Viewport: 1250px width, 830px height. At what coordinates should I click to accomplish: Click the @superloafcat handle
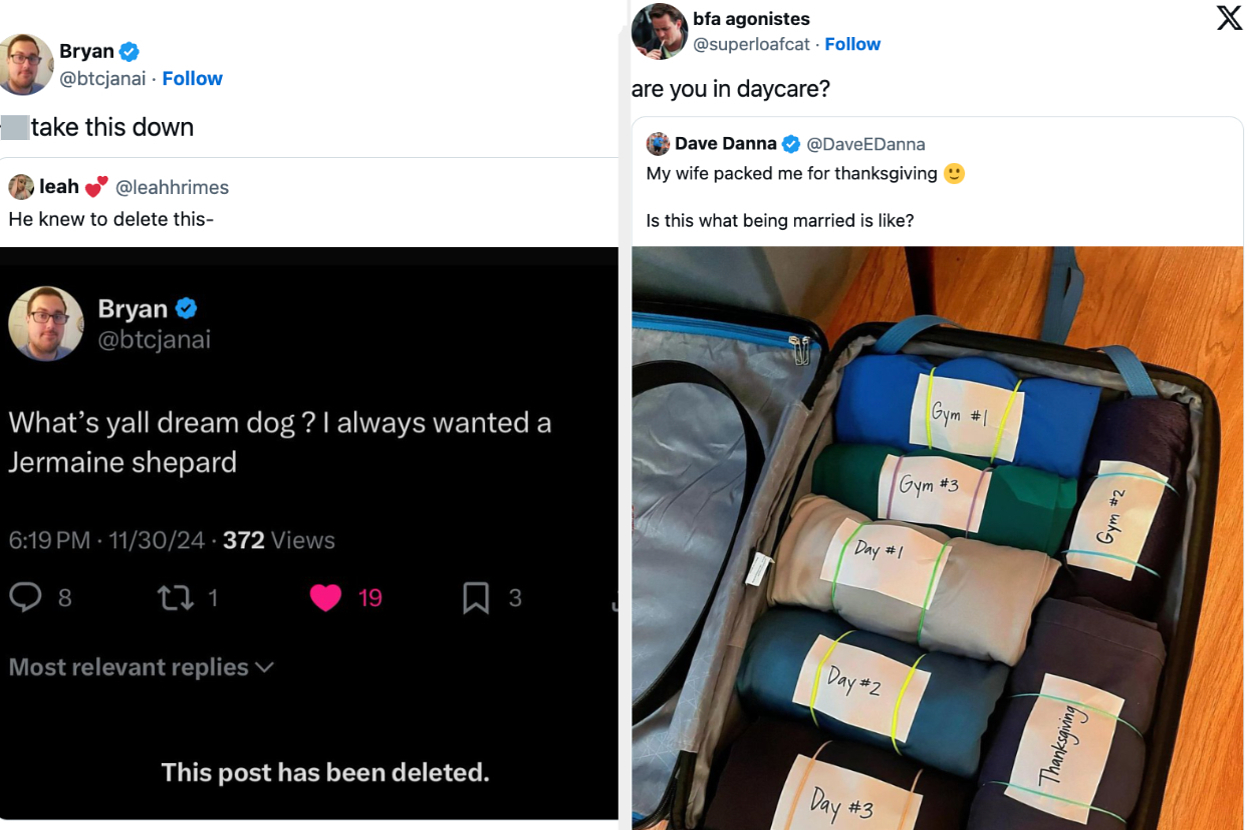753,43
